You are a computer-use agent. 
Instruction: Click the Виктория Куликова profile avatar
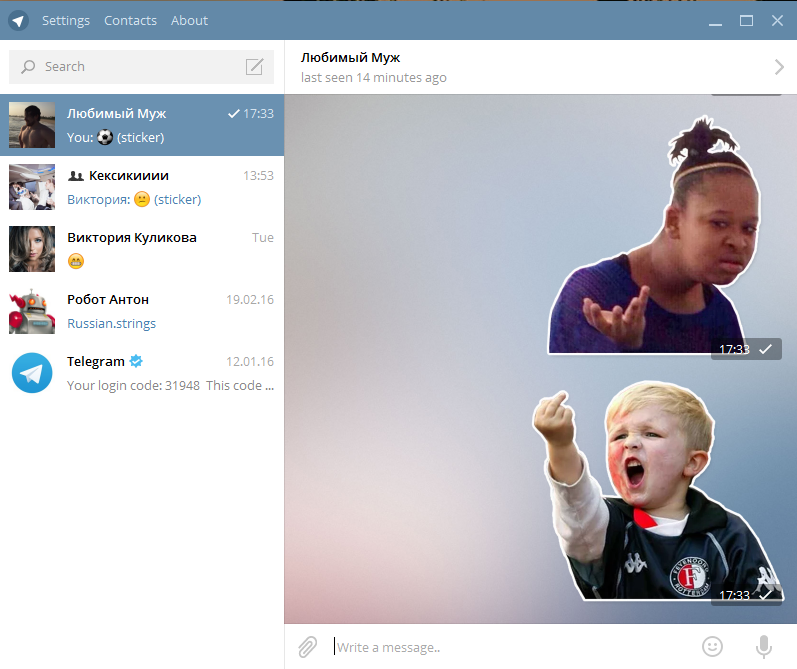point(32,249)
